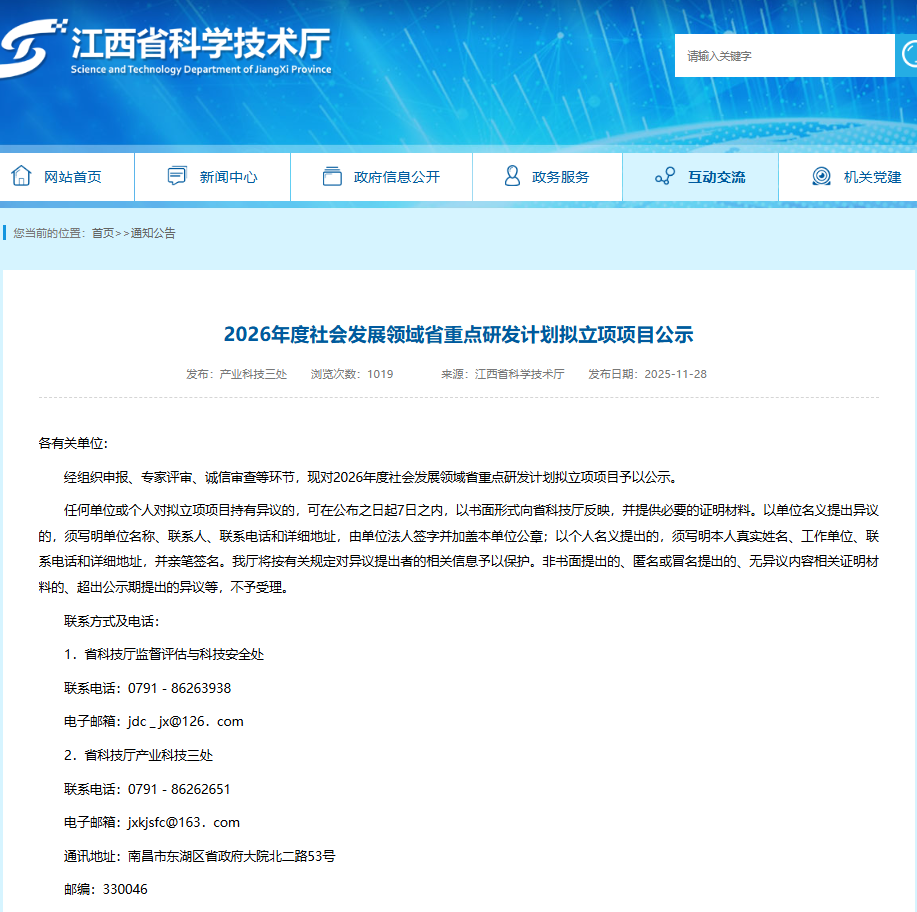Image resolution: width=917 pixels, height=912 pixels.
Task: Open the 机关党建 menu item
Action: click(872, 177)
